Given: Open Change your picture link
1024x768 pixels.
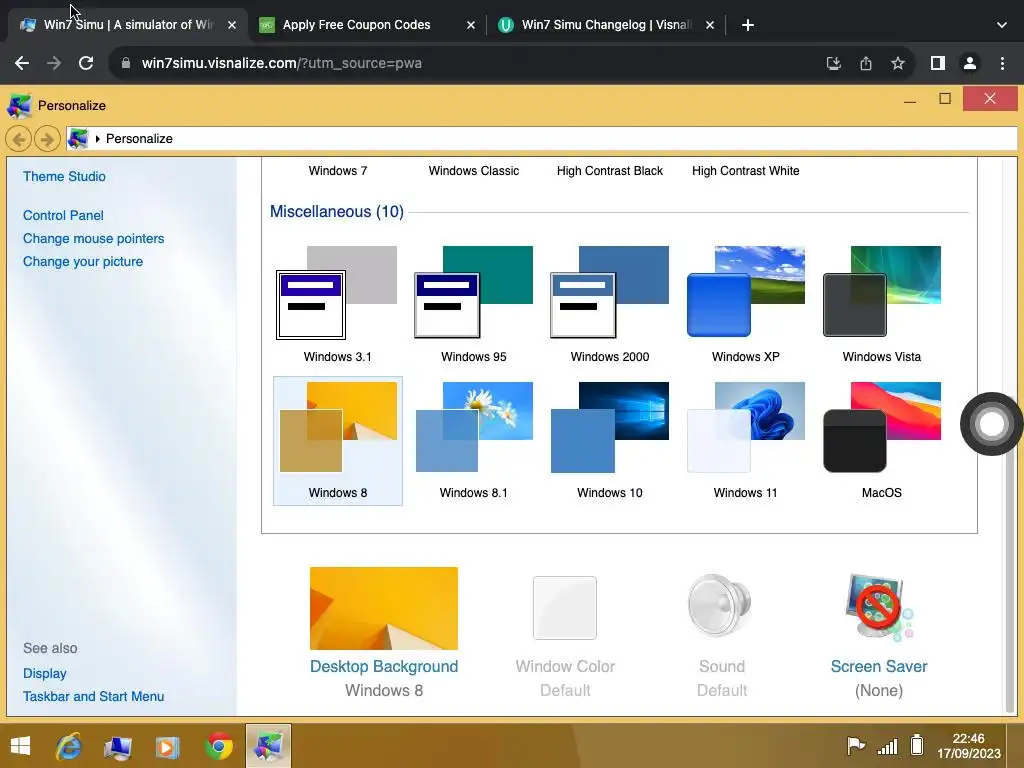Looking at the screenshot, I should point(83,261).
